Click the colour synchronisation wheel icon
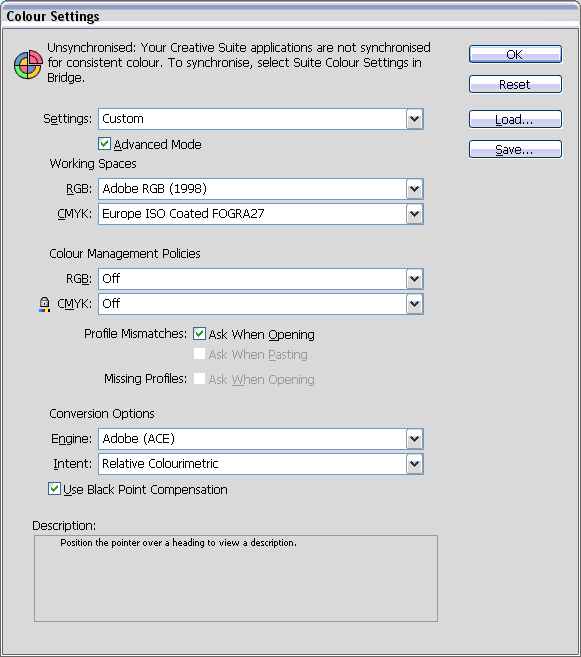The image size is (581, 657). pos(28,65)
